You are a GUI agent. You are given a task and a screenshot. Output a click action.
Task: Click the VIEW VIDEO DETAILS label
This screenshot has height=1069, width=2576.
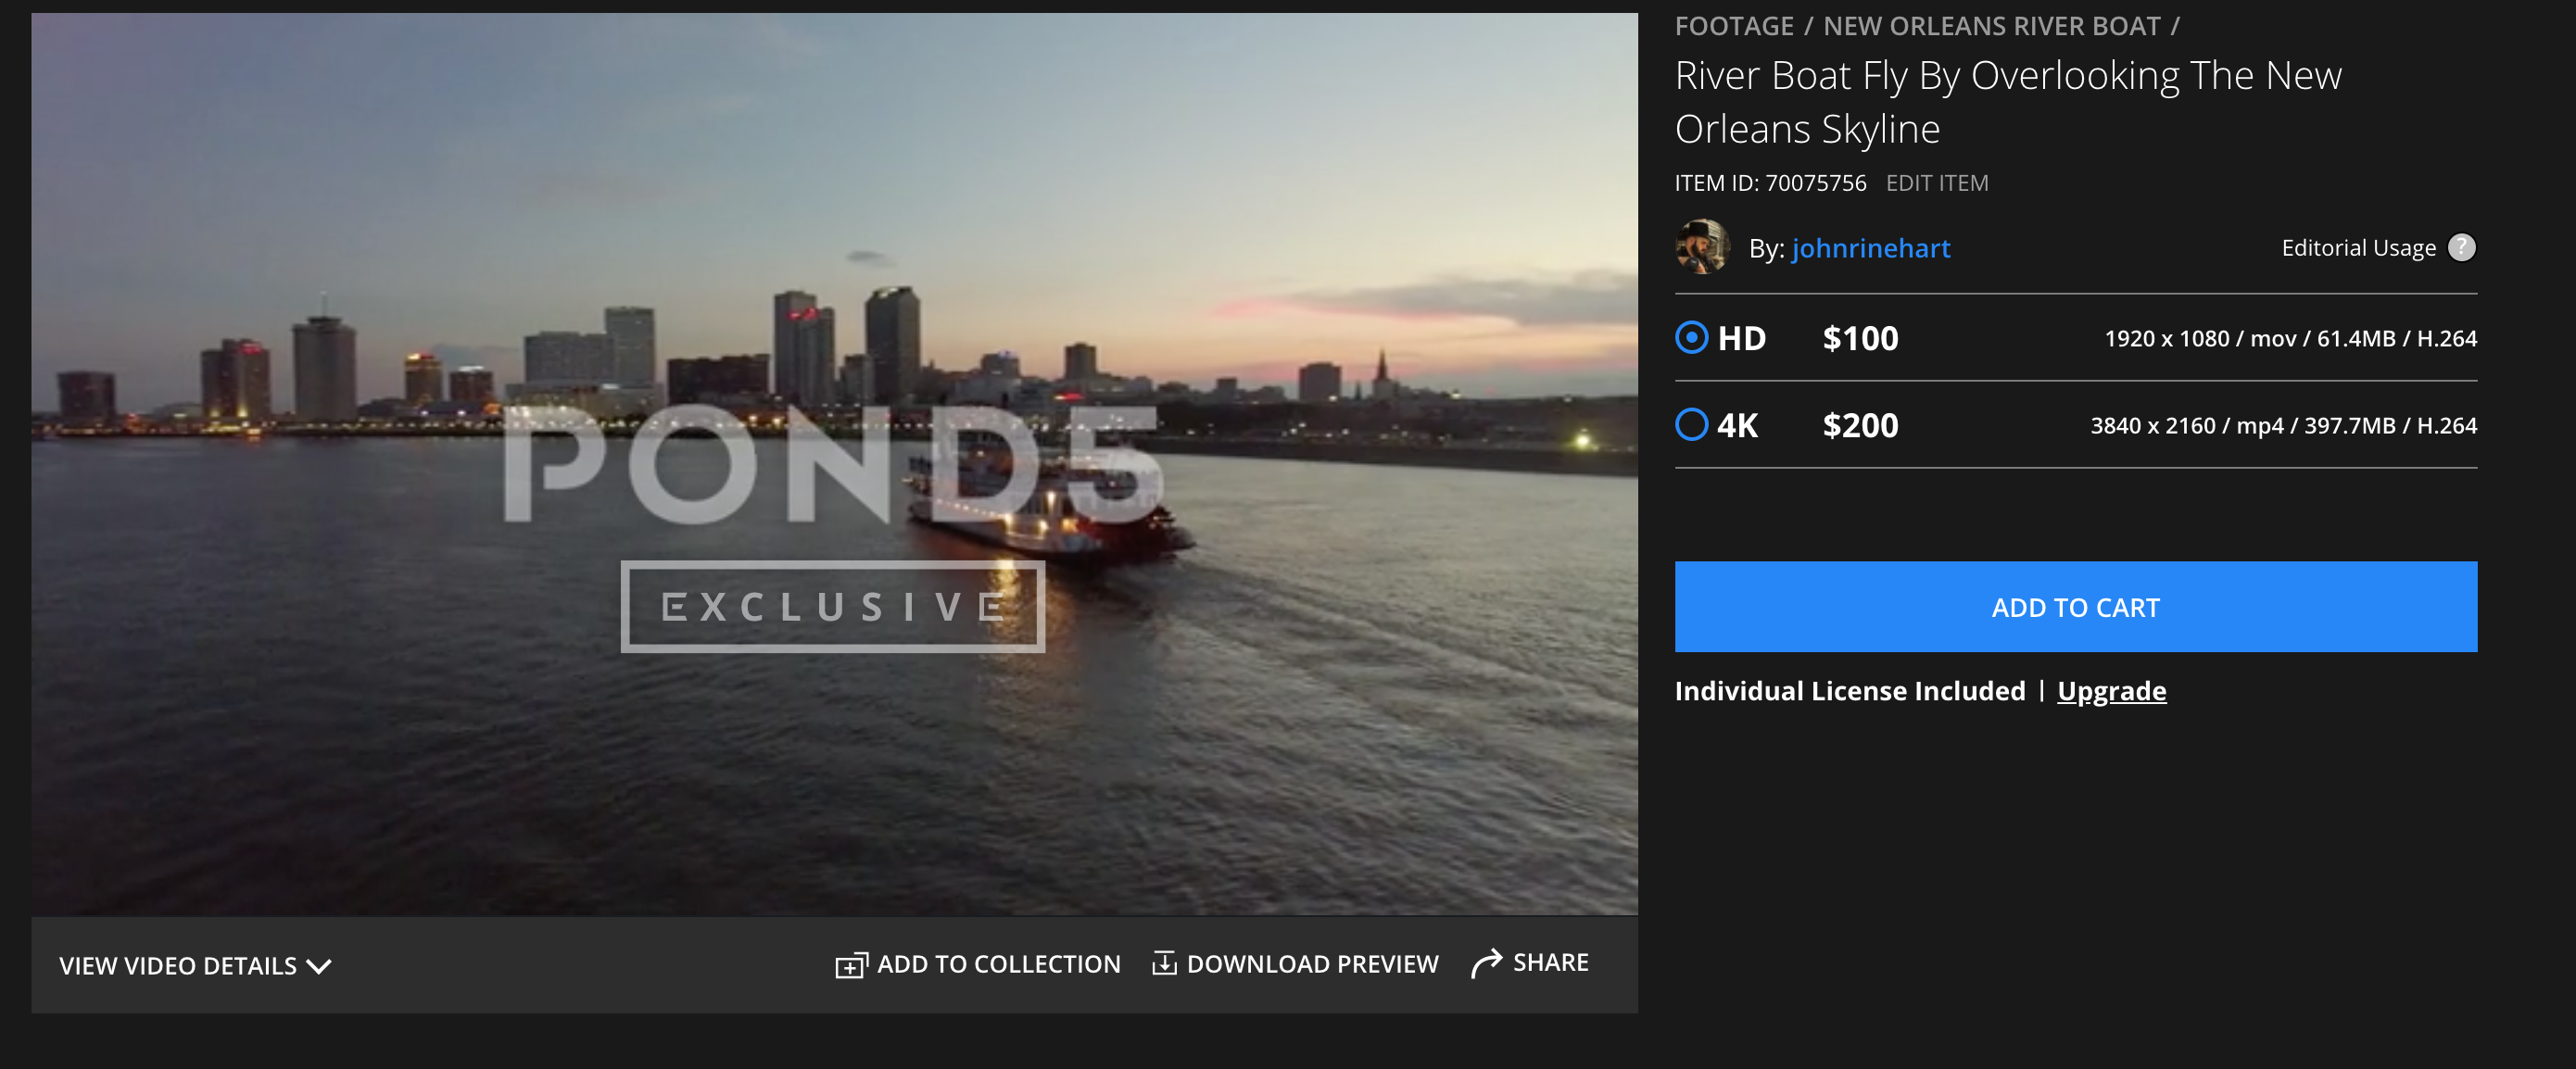pyautogui.click(x=178, y=966)
